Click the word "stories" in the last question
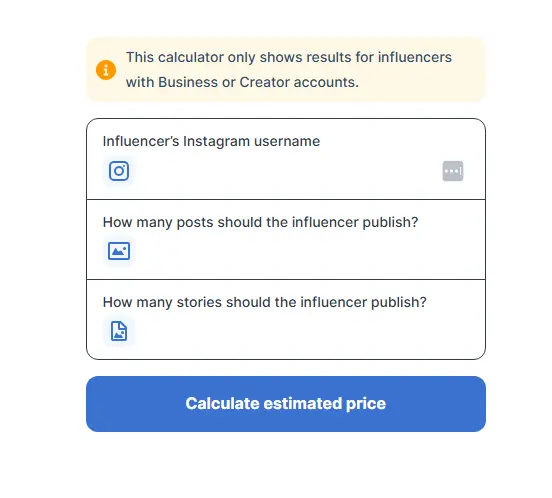Screen dimensions: 552x498 point(199,302)
